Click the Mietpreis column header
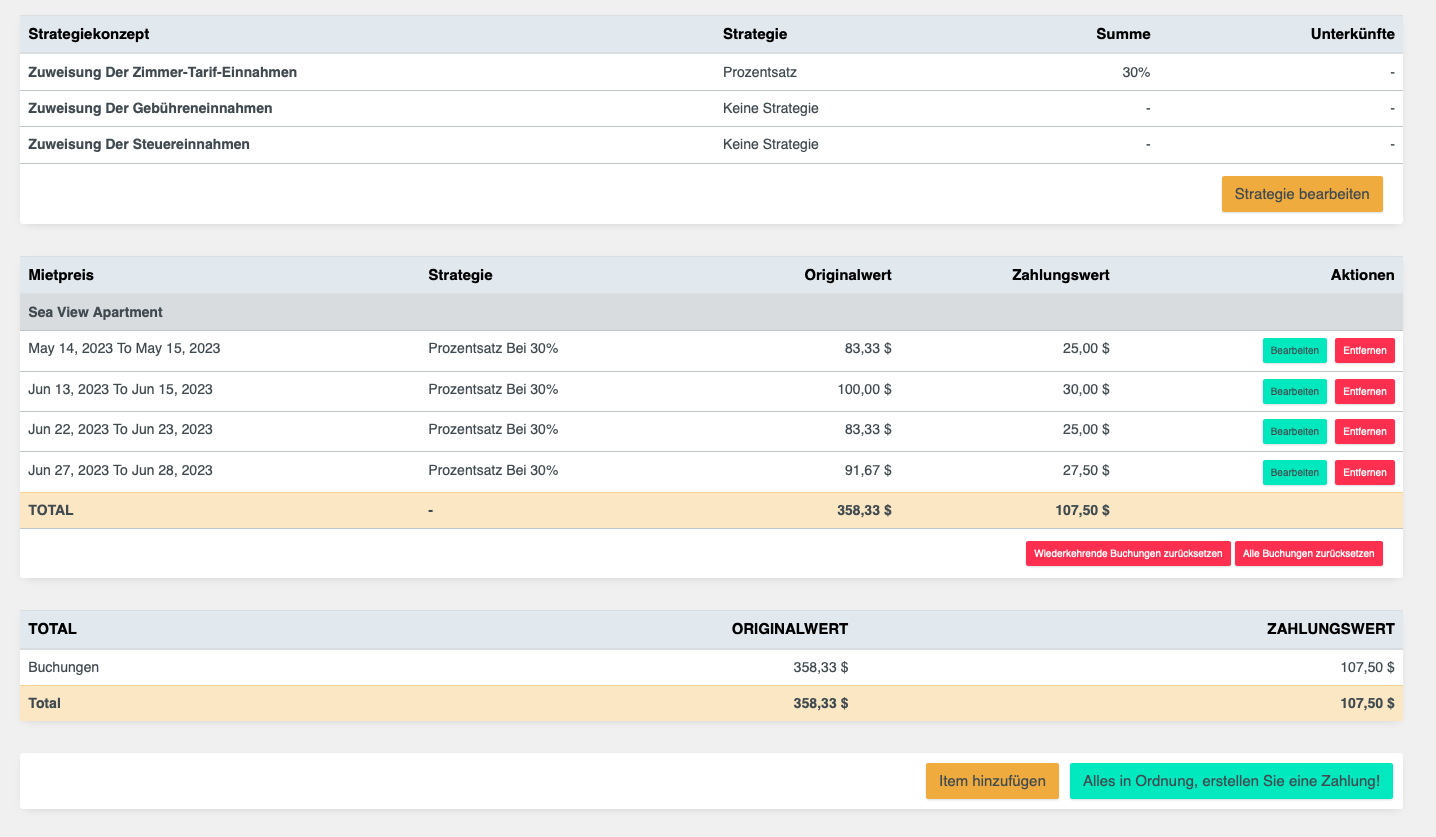Screen dimensions: 1436x837 point(61,275)
